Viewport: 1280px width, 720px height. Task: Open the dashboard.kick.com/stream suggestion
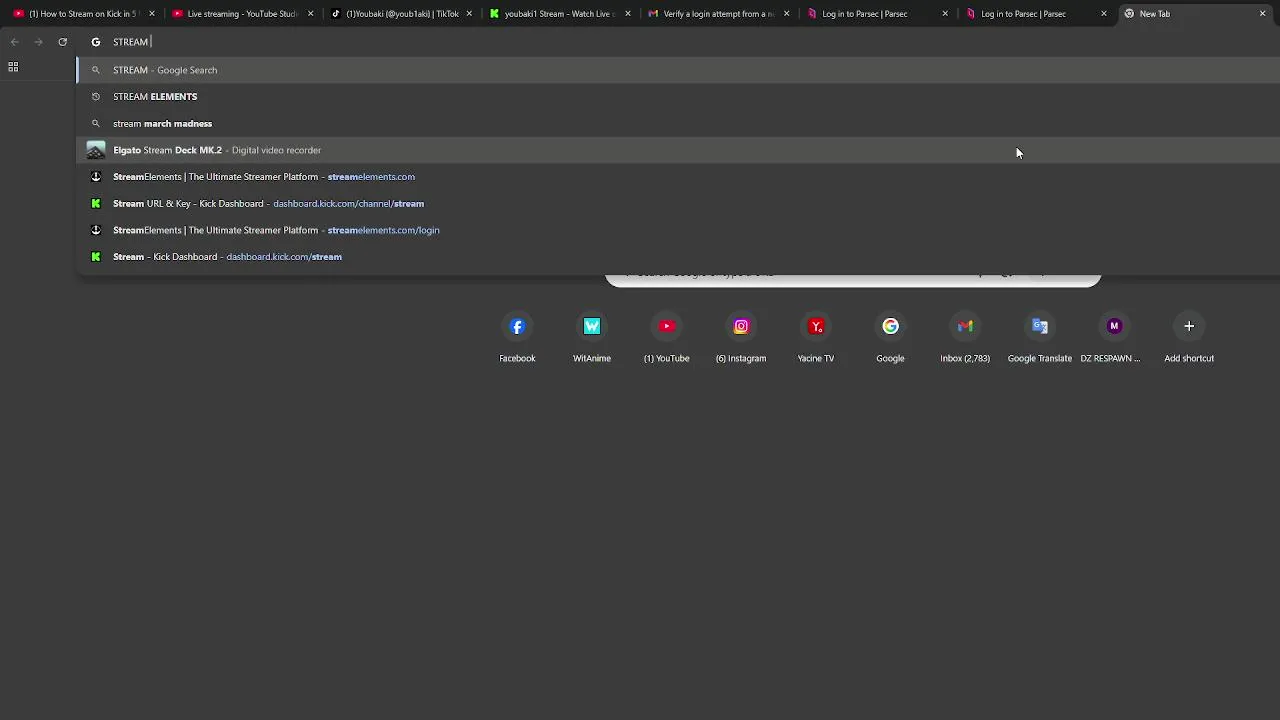[678, 257]
